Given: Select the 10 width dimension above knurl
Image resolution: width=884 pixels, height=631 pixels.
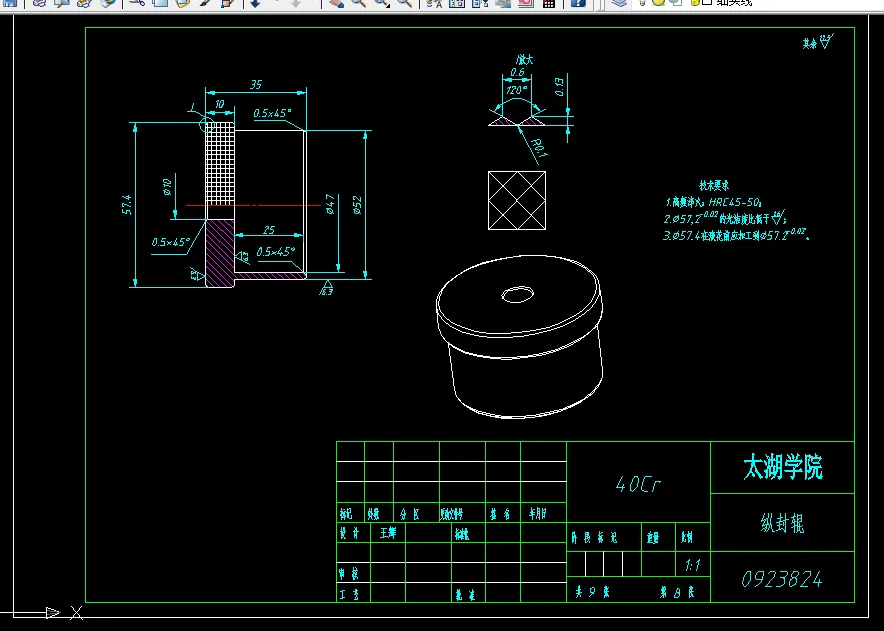Looking at the screenshot, I should pyautogui.click(x=219, y=104).
